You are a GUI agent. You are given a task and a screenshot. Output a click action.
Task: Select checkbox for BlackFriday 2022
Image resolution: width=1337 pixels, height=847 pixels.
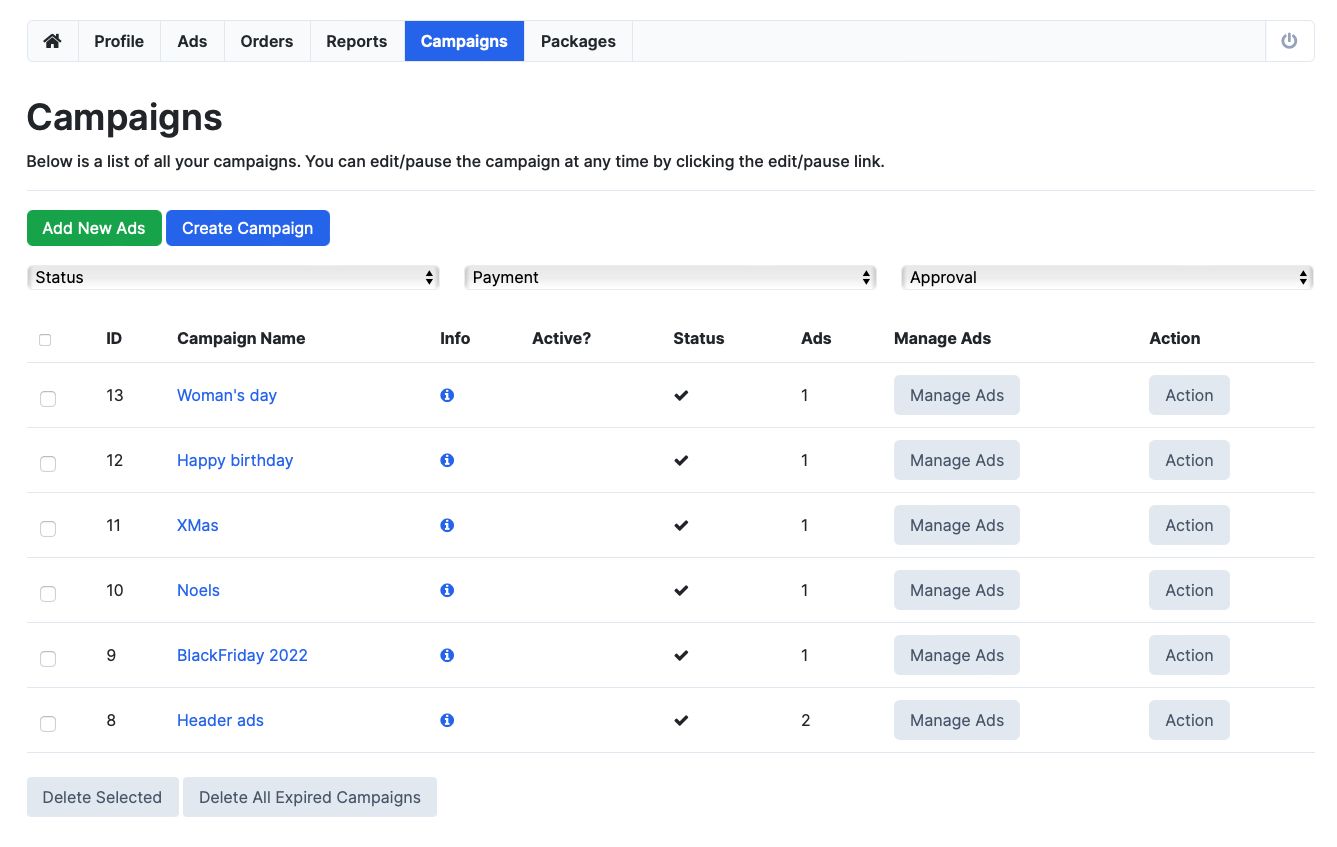tap(48, 659)
